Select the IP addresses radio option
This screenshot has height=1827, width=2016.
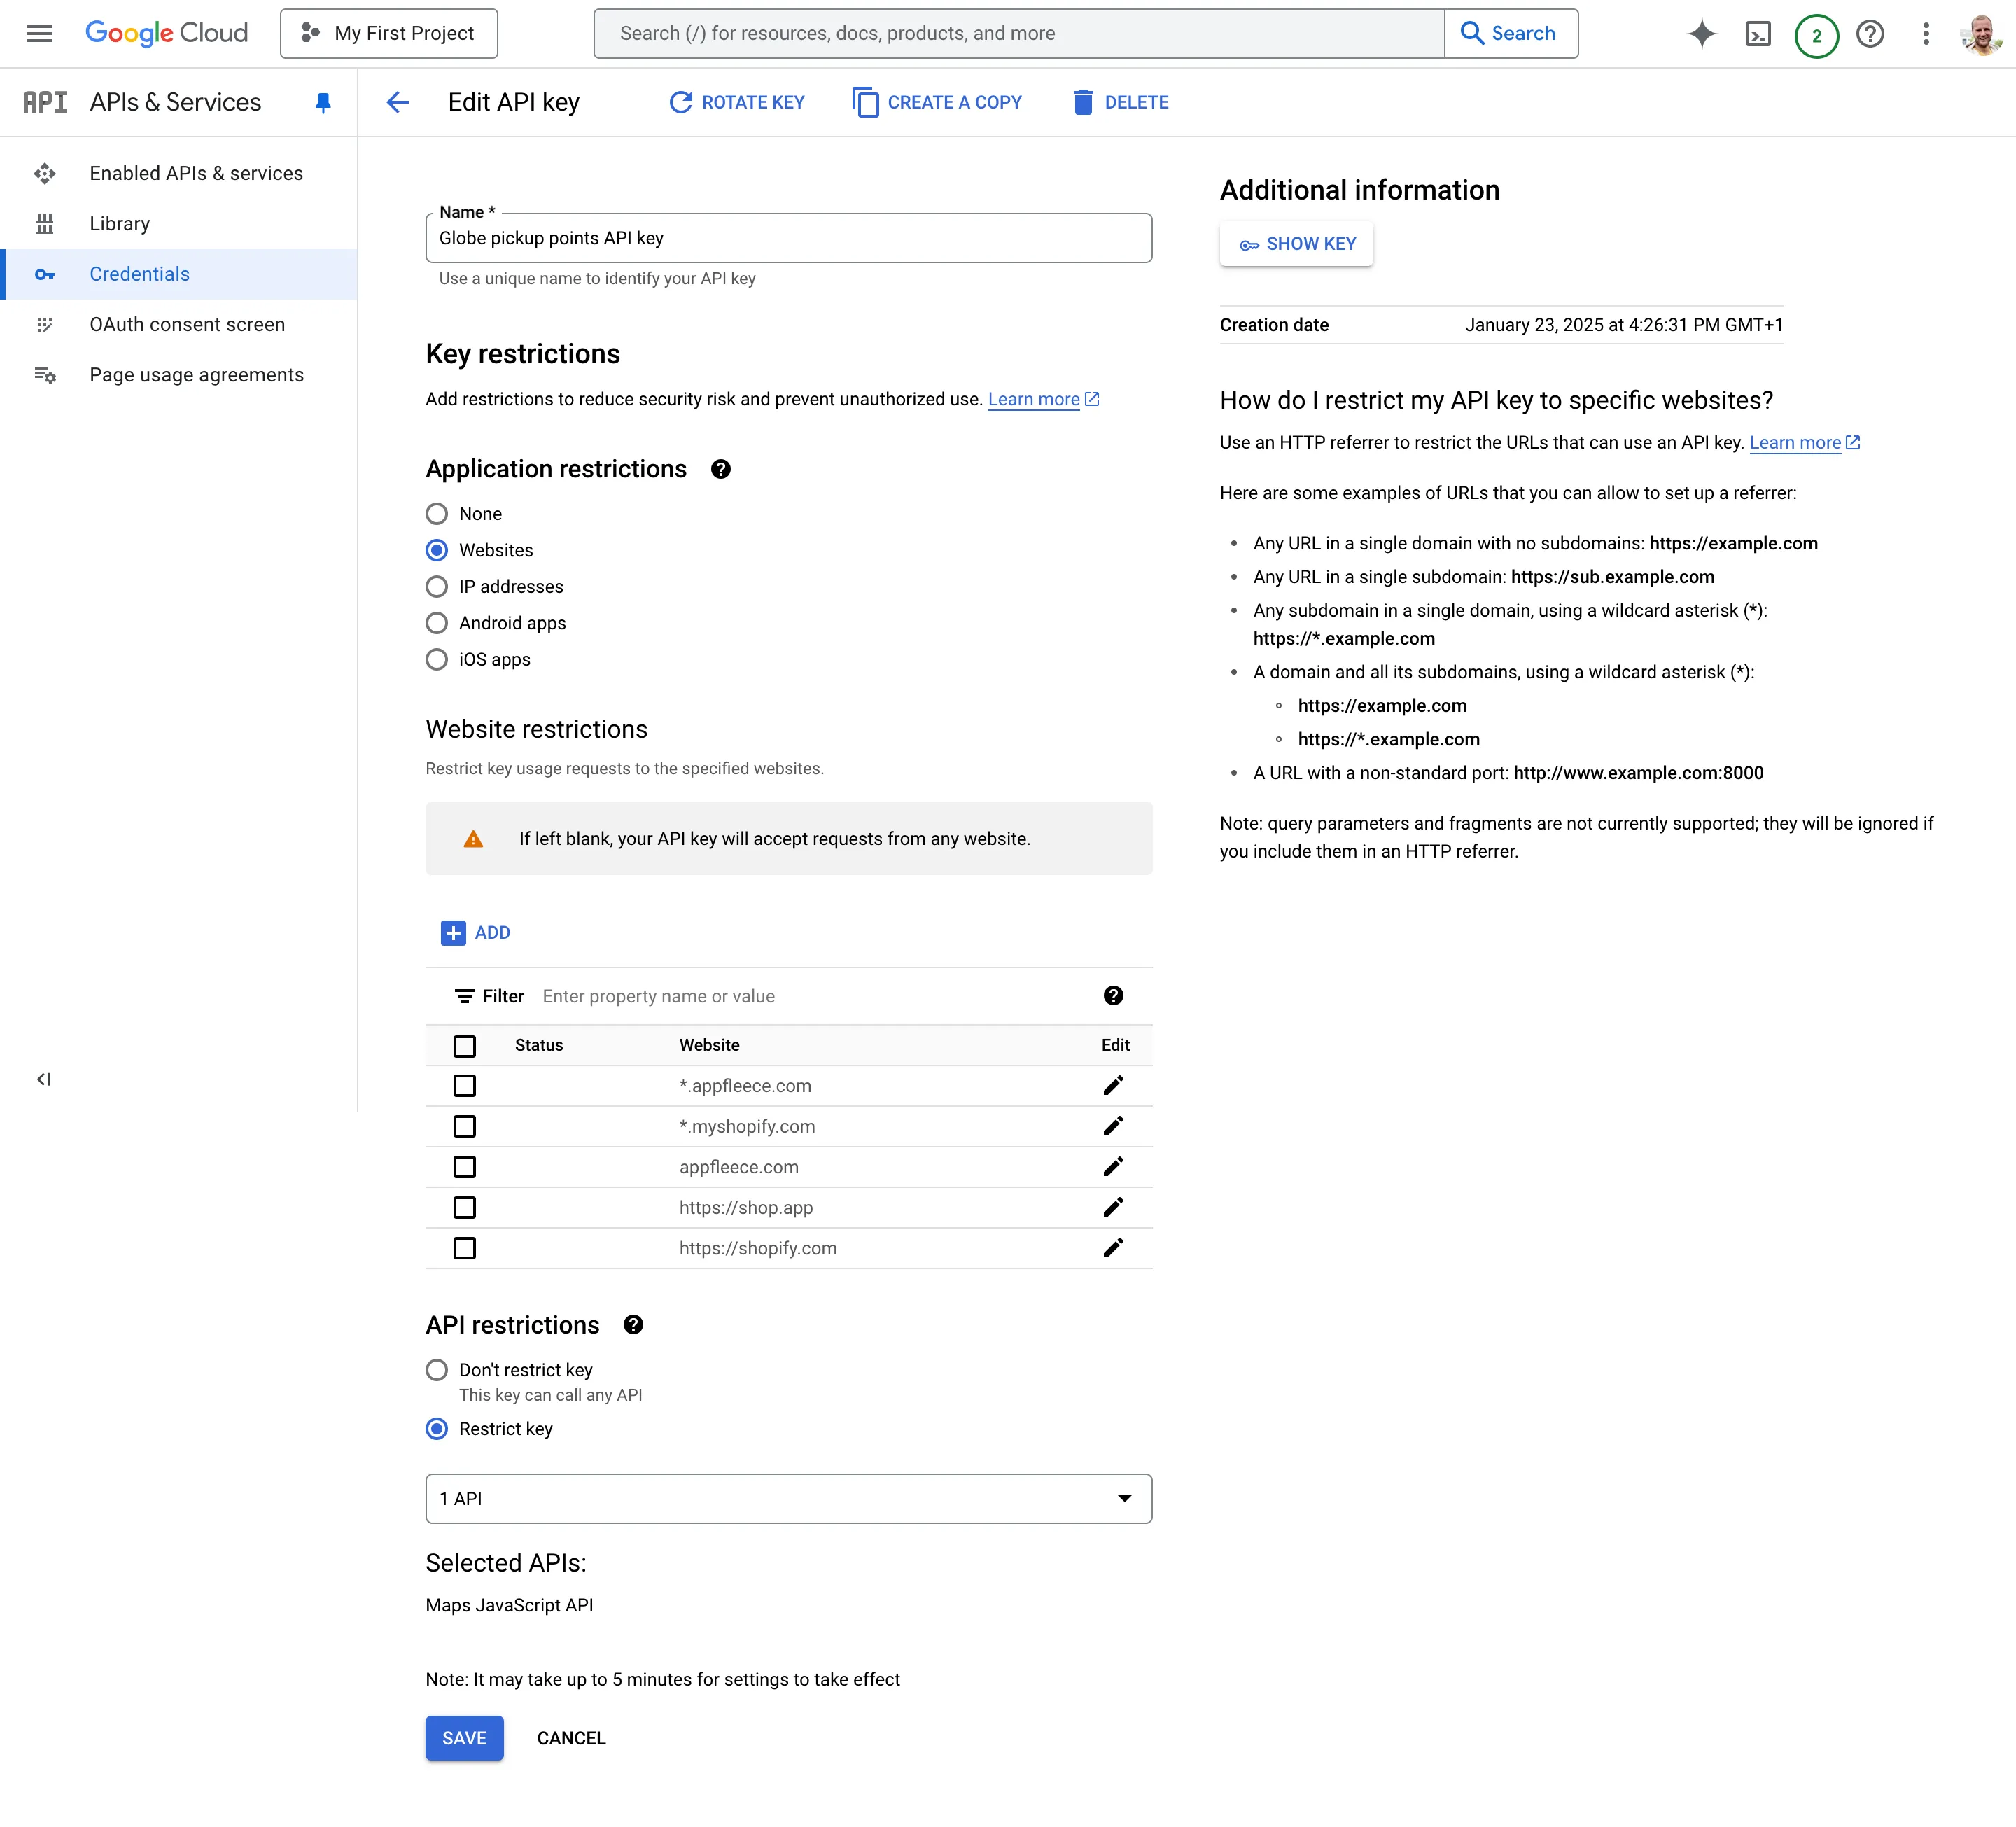coord(437,587)
